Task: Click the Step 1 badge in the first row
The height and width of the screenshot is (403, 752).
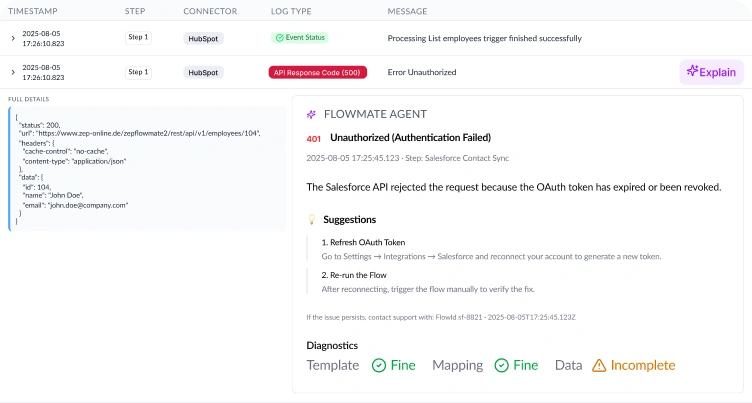Action: pos(138,38)
